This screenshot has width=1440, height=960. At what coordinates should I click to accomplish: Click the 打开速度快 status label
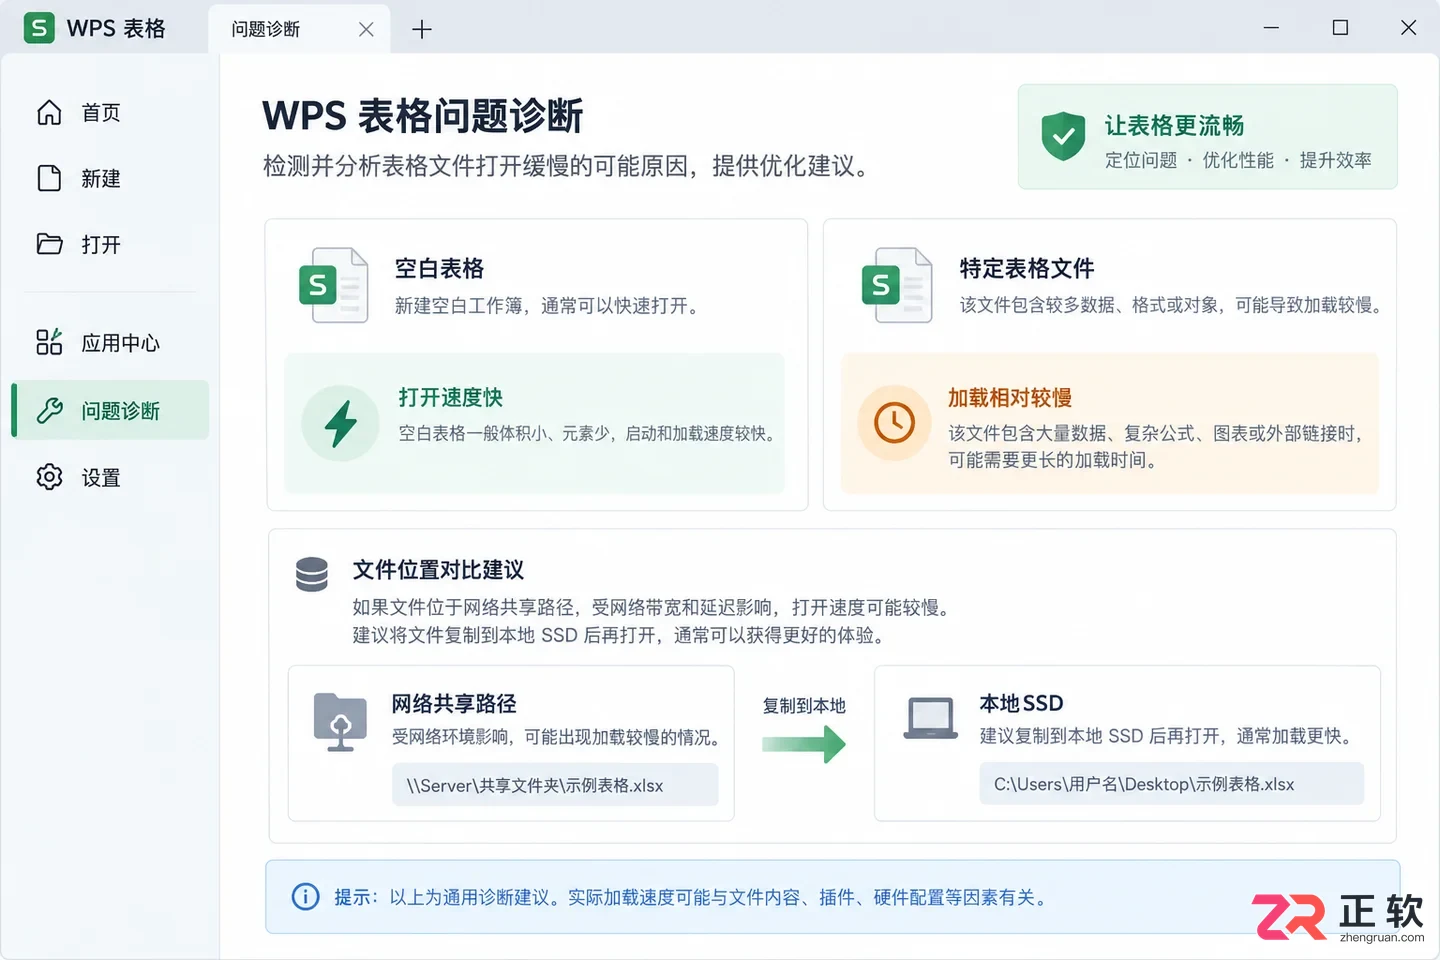[x=450, y=397]
